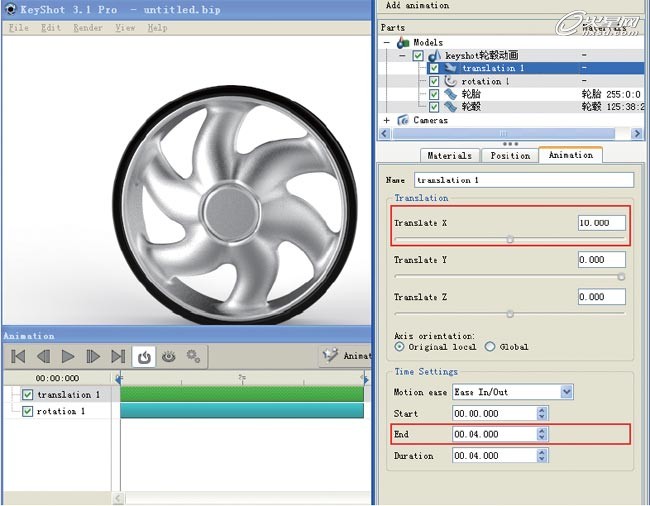Click the Translate Y slider handle
Image resolution: width=650 pixels, height=506 pixels.
pyautogui.click(x=621, y=276)
